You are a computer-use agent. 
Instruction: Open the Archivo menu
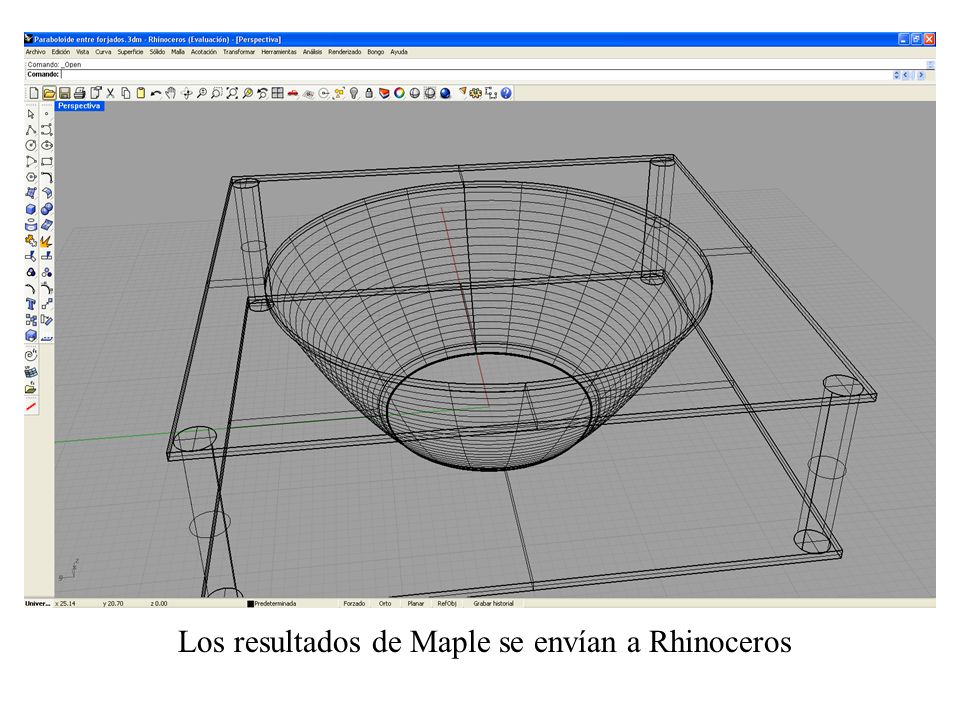pyautogui.click(x=36, y=52)
